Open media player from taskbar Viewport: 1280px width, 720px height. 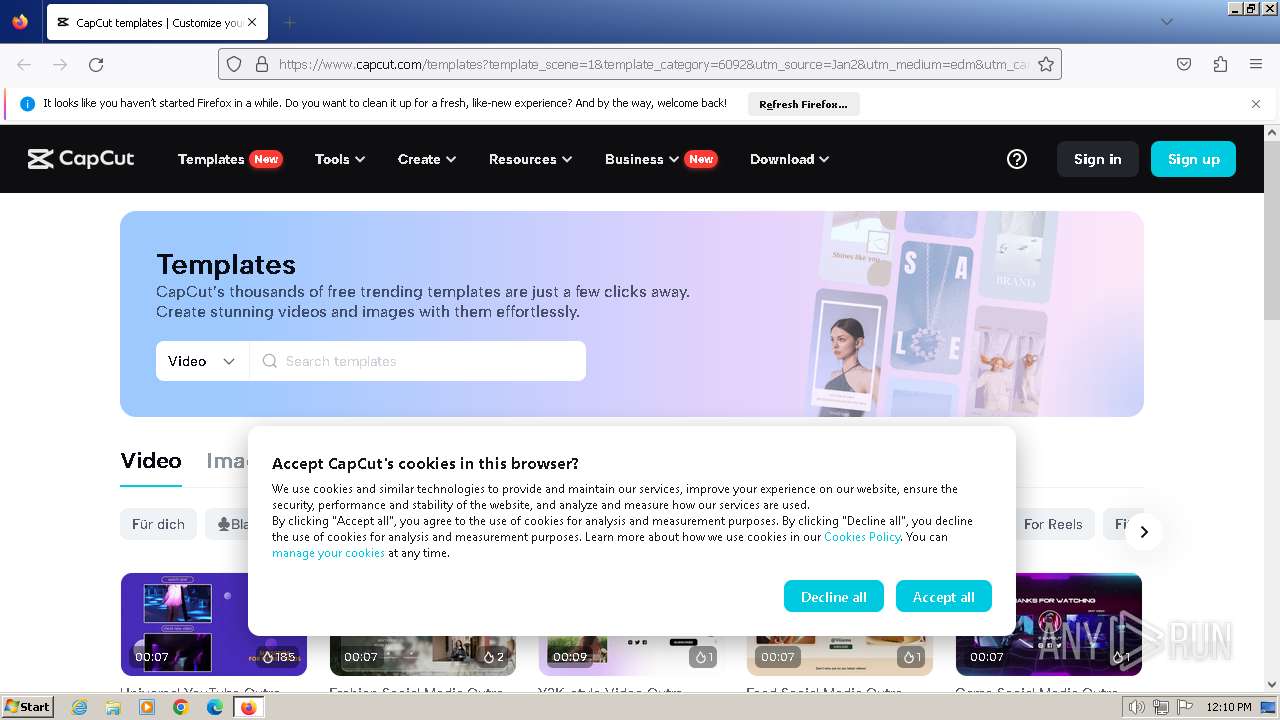click(x=147, y=707)
